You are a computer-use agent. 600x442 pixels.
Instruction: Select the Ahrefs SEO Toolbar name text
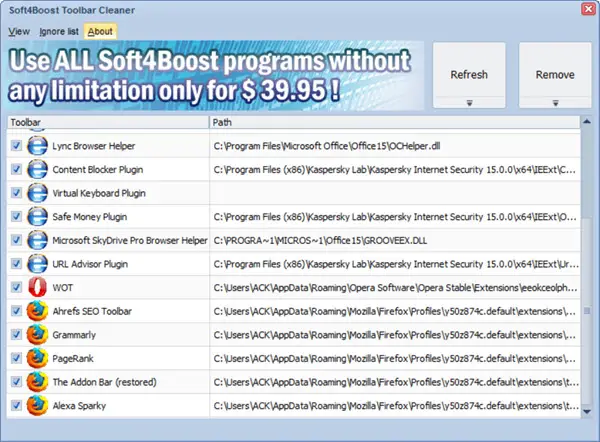point(92,311)
